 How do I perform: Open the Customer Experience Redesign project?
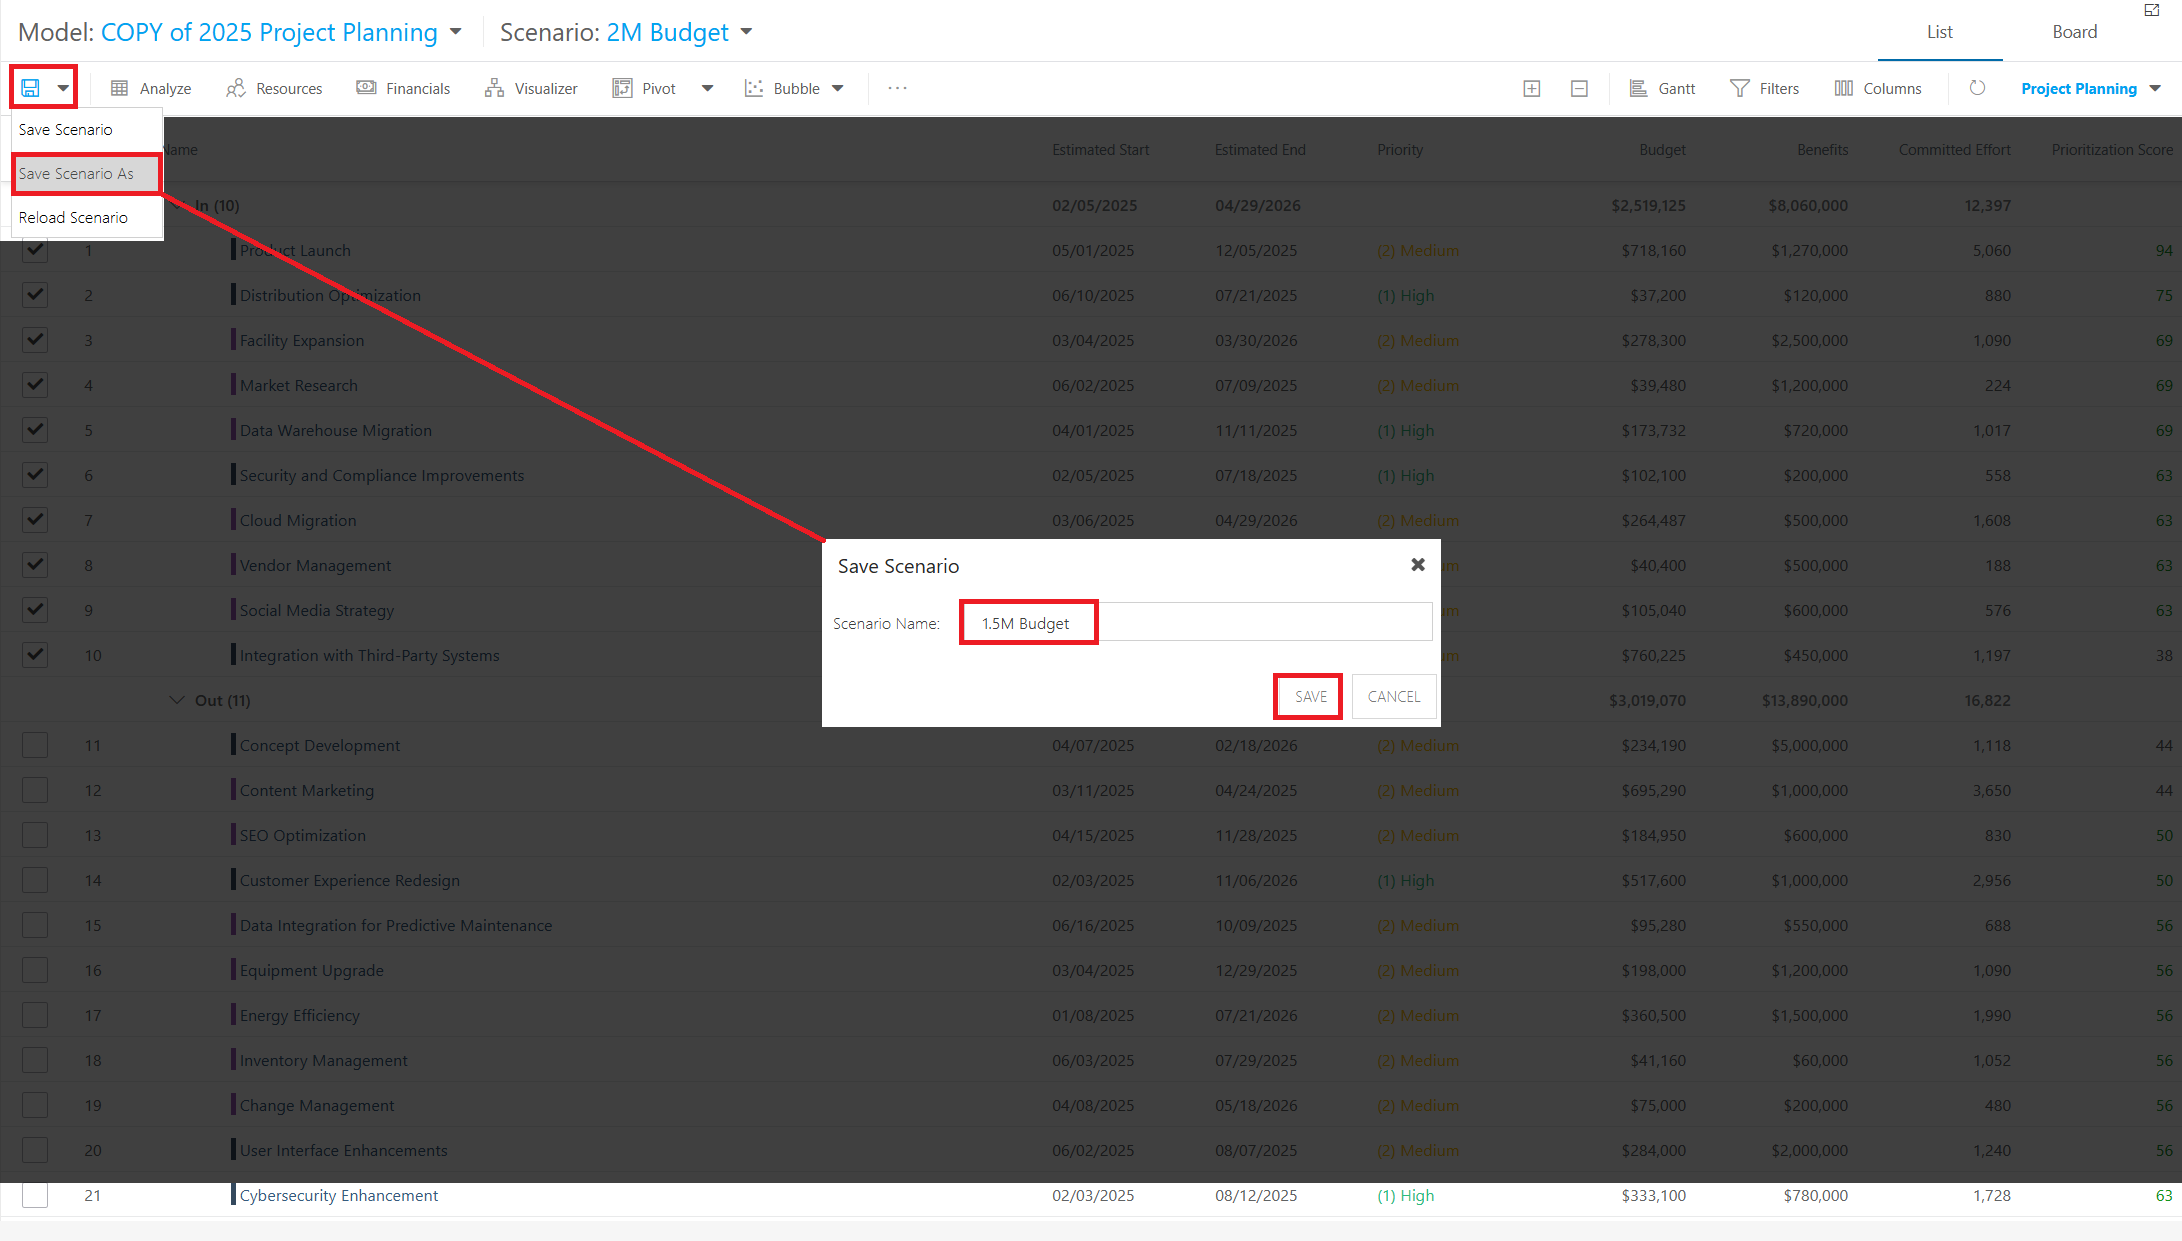click(x=350, y=880)
